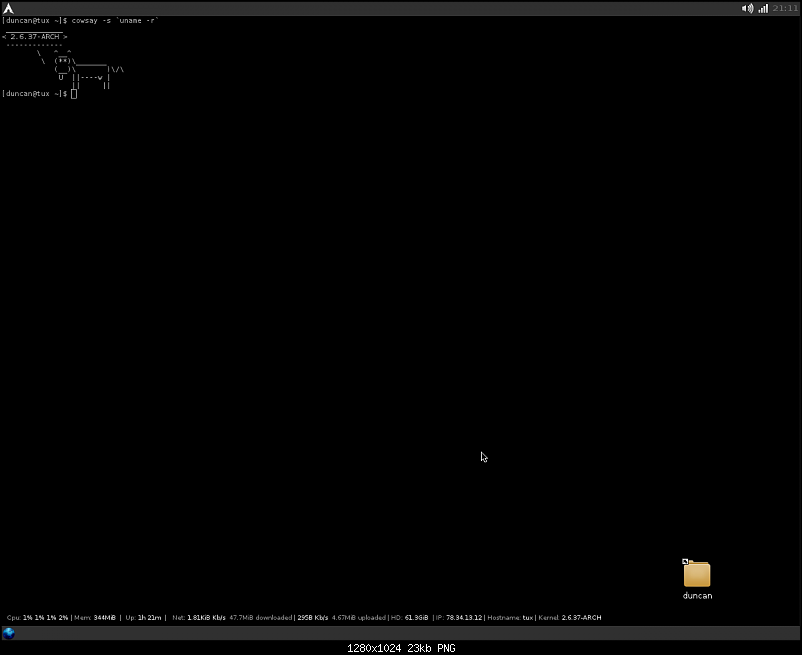Viewport: 802px width, 655px height.
Task: Click the 2.6.37-ARCH speech bubble text
Action: tap(35, 36)
